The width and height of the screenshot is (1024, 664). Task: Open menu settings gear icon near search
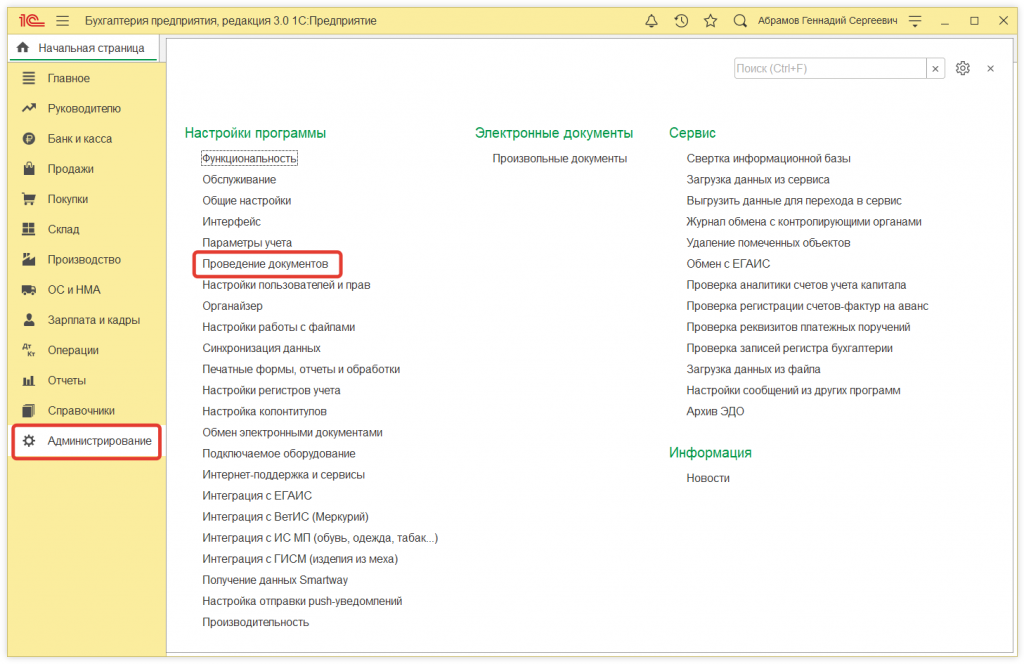tap(962, 68)
